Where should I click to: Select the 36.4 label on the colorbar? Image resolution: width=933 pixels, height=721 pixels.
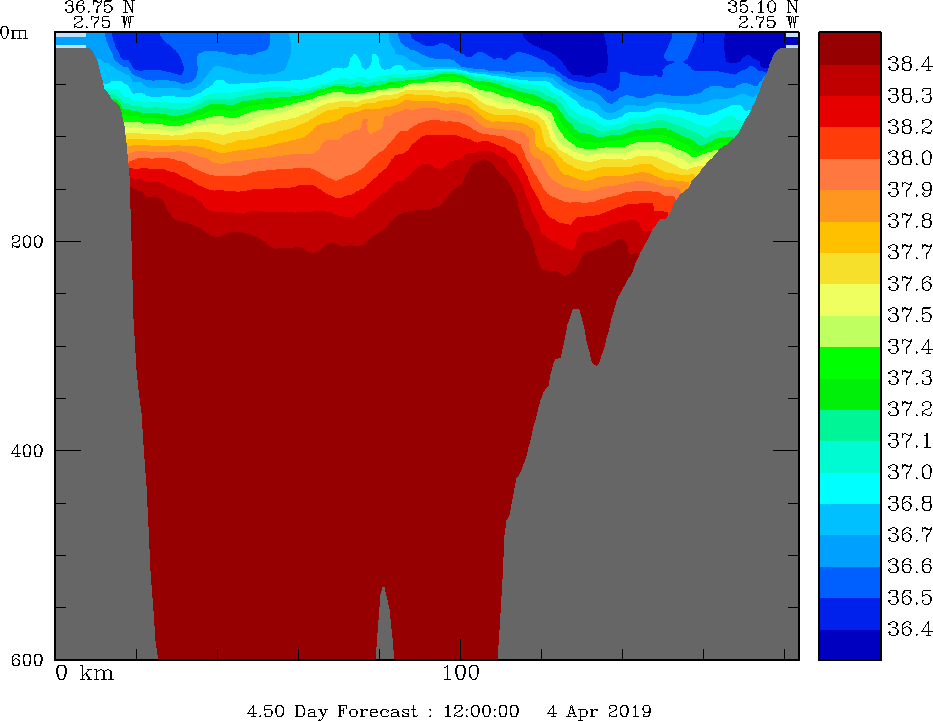[909, 629]
